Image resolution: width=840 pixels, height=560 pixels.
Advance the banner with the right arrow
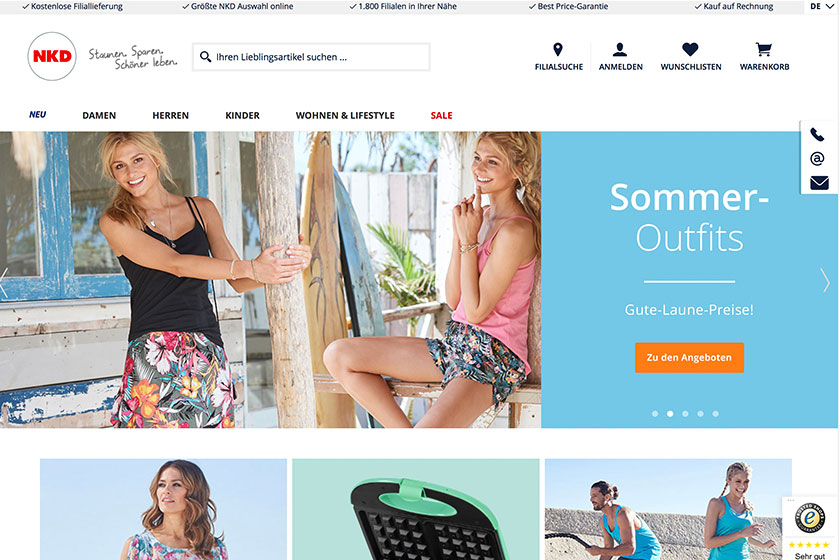[826, 280]
